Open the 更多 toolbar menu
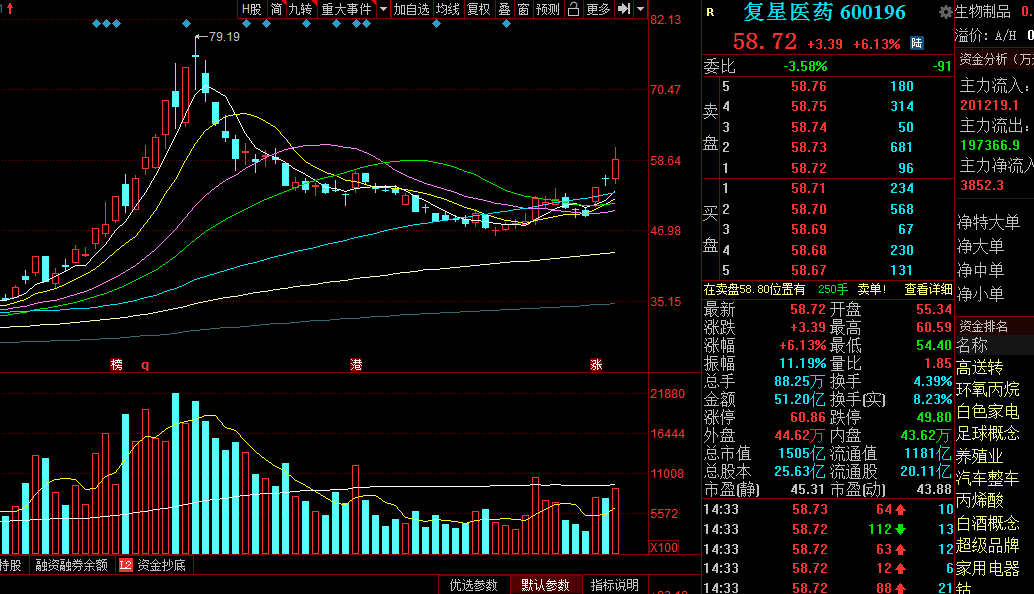This screenshot has height=594, width=1034. (598, 9)
